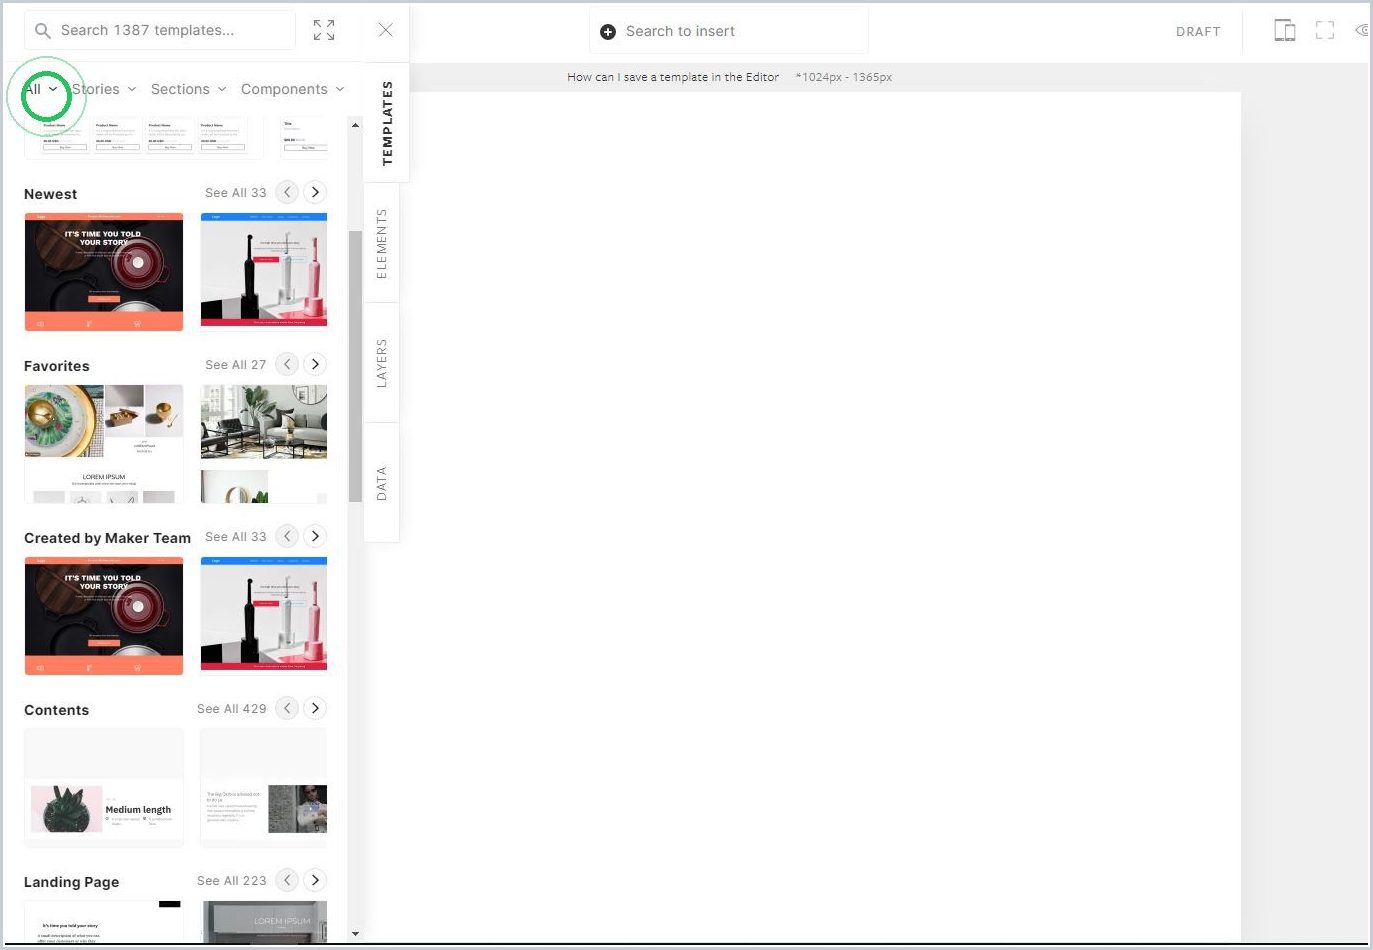Click the template search magnifier icon

(x=42, y=31)
